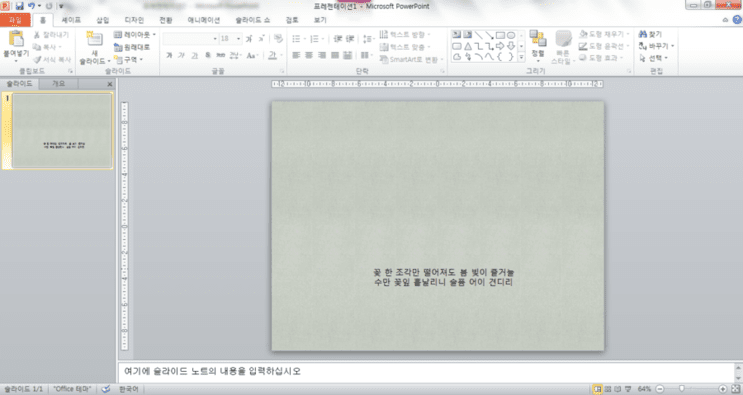Expand the shapes gallery more arrow
The height and width of the screenshot is (395, 743).
pyautogui.click(x=521, y=57)
